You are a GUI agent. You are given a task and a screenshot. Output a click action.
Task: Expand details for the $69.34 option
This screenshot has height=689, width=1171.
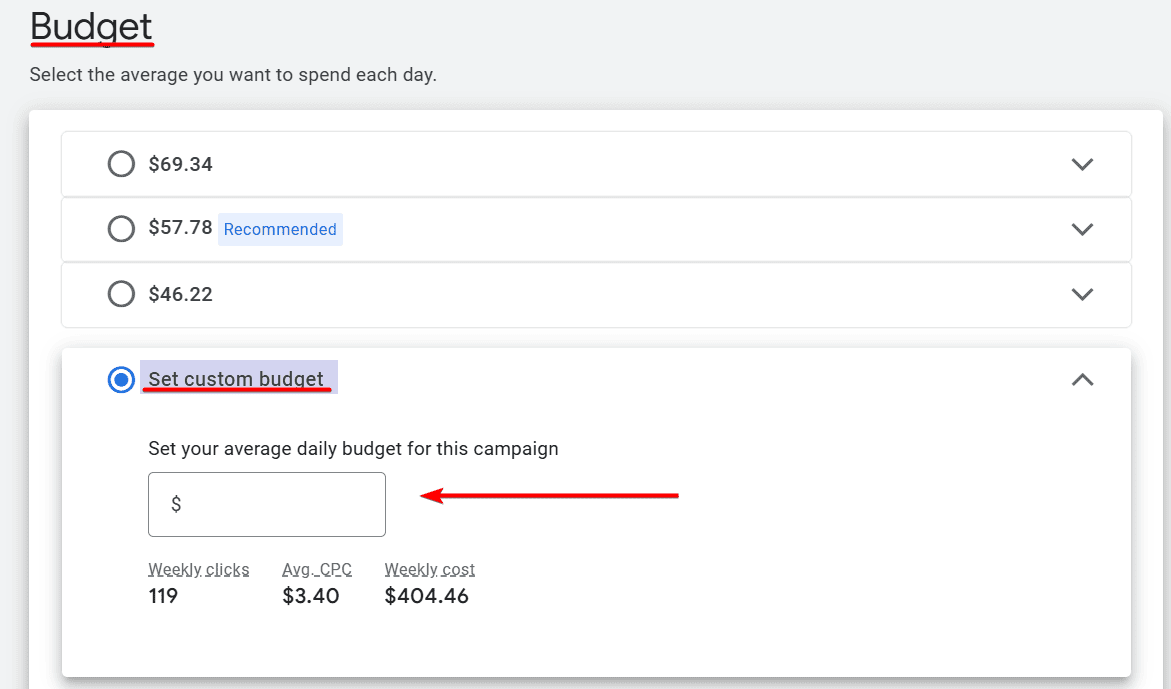(1082, 163)
